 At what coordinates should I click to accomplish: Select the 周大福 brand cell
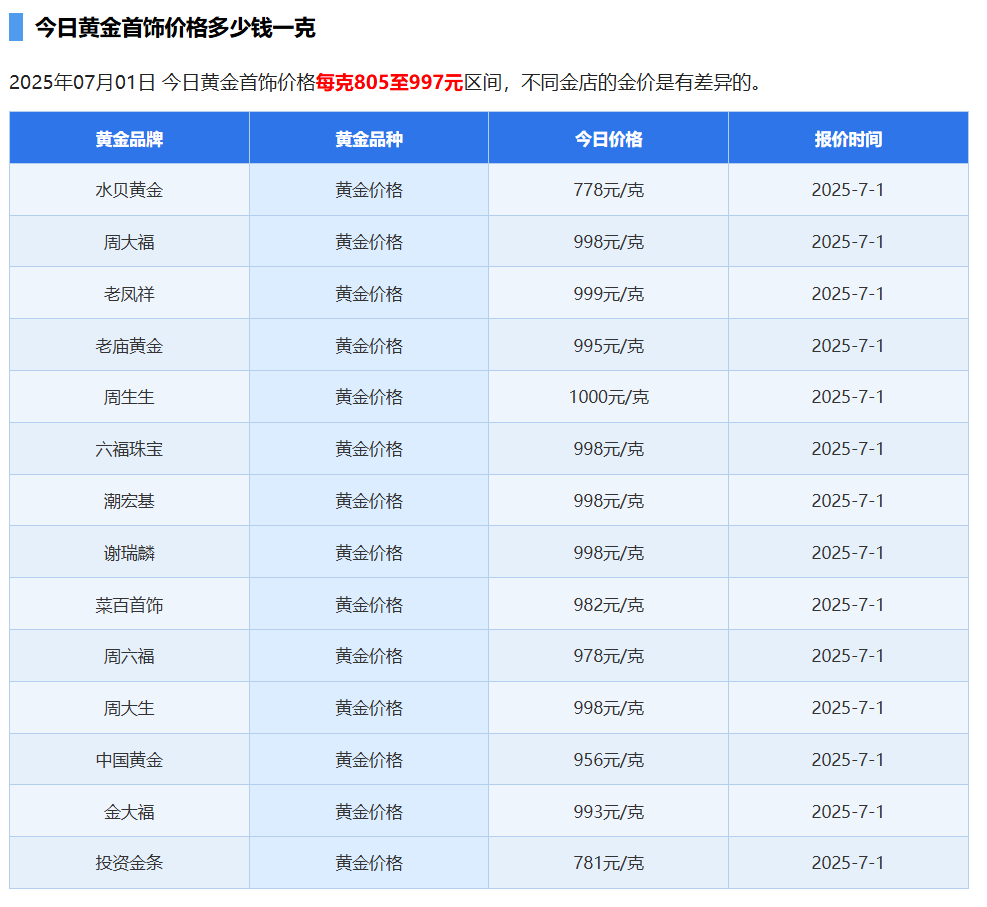129,242
